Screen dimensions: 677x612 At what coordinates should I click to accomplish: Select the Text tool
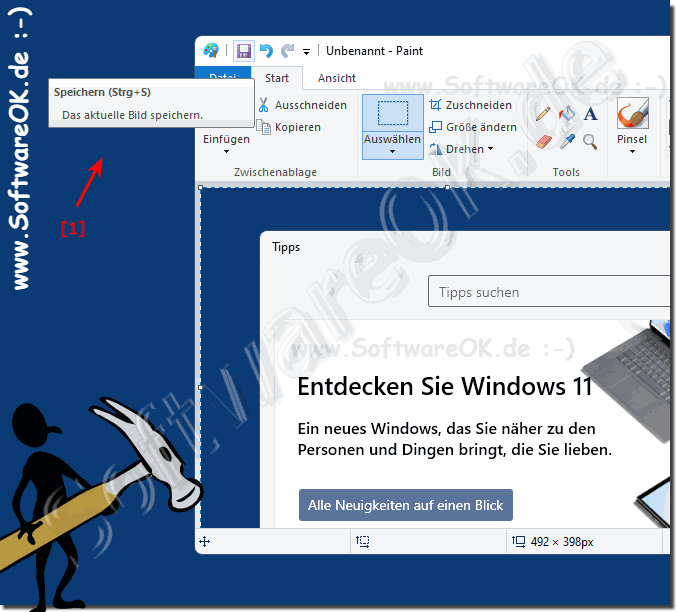tap(590, 114)
